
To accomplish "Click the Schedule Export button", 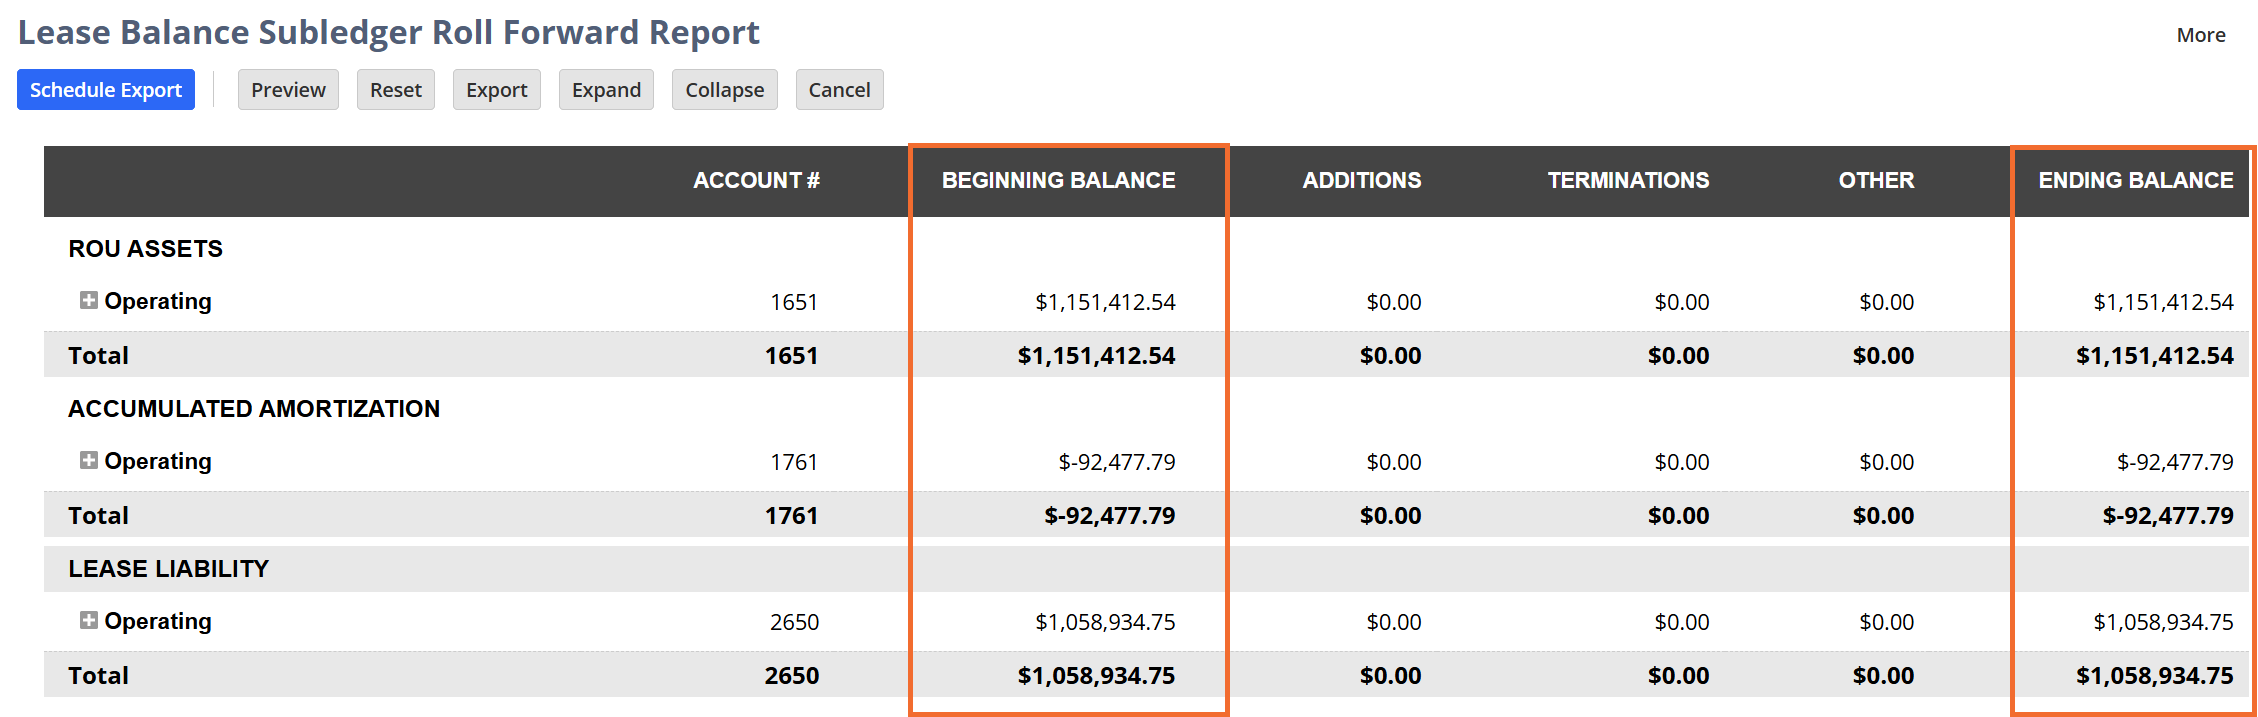I will coord(106,90).
